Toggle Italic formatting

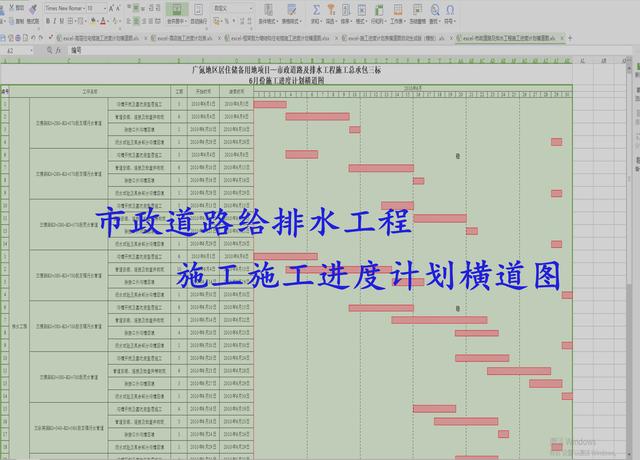click(54, 21)
